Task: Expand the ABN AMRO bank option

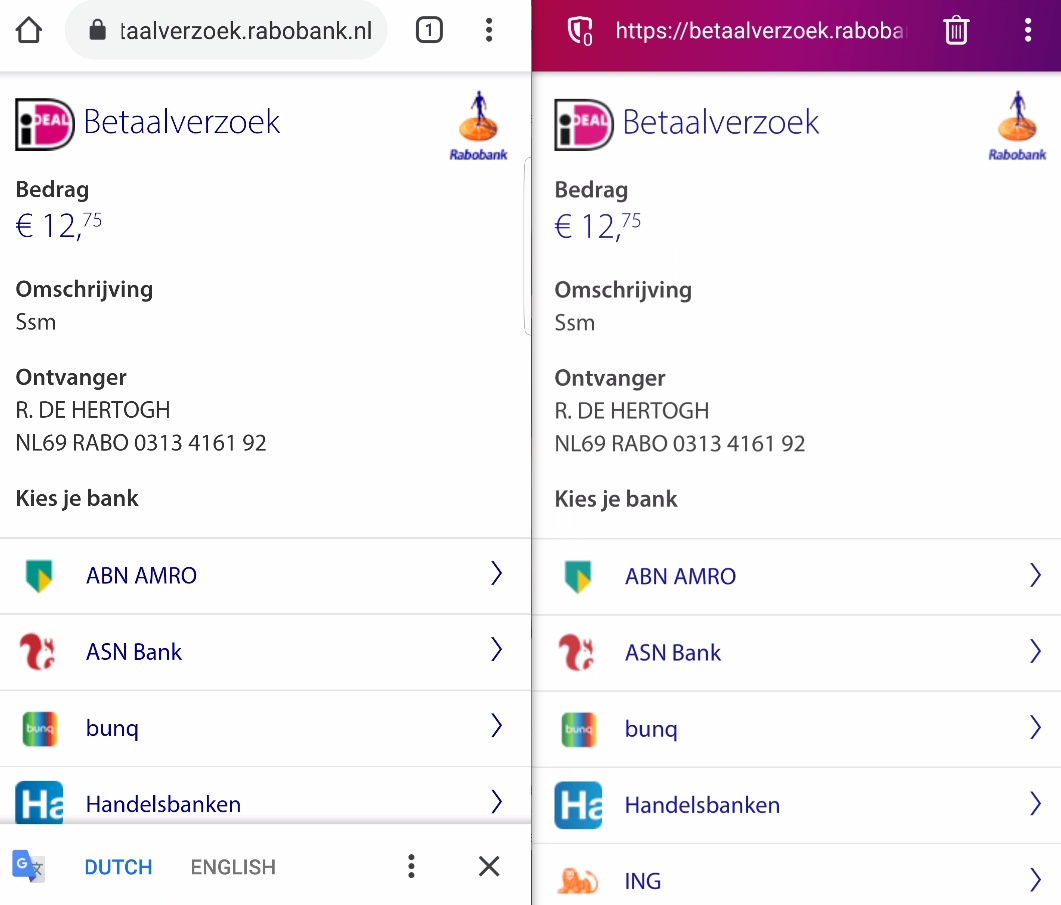Action: (x=496, y=574)
